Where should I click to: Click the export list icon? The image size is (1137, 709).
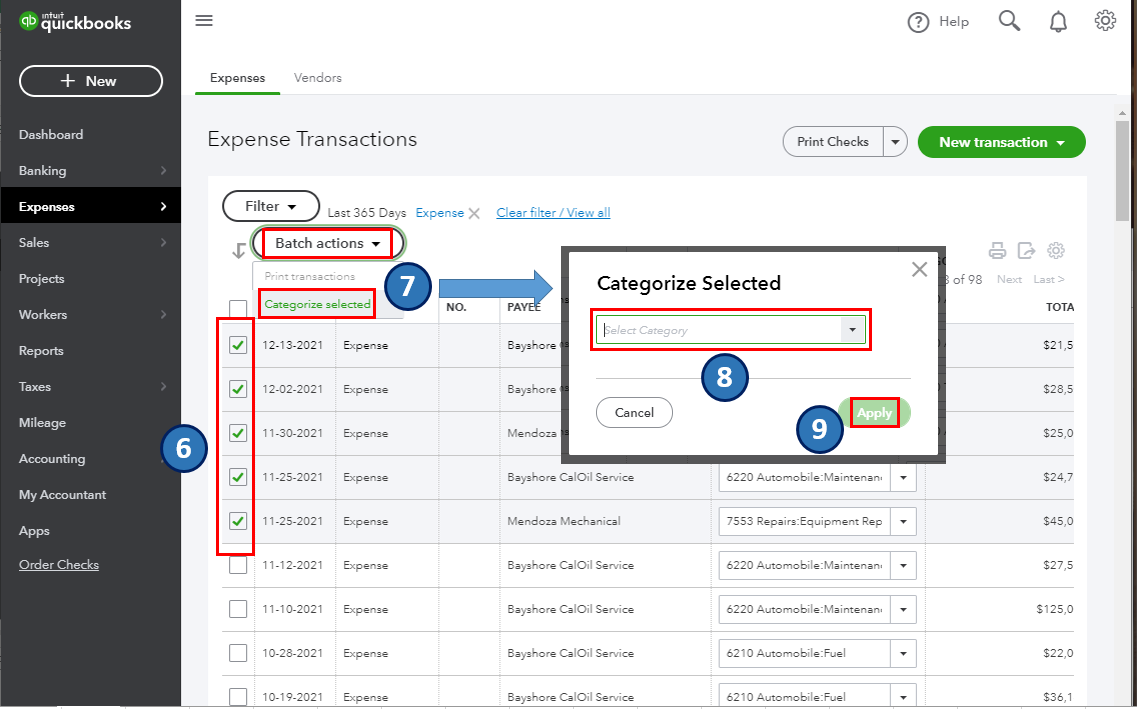(x=1026, y=251)
